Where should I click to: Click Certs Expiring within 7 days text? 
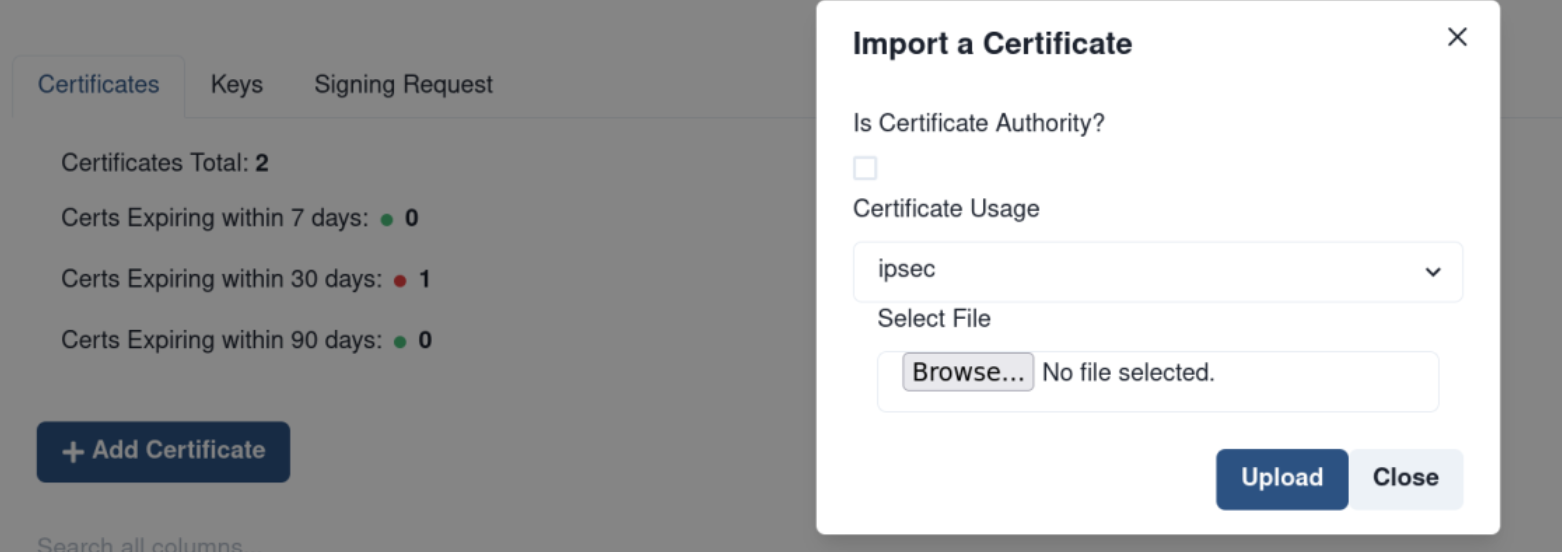(x=215, y=218)
